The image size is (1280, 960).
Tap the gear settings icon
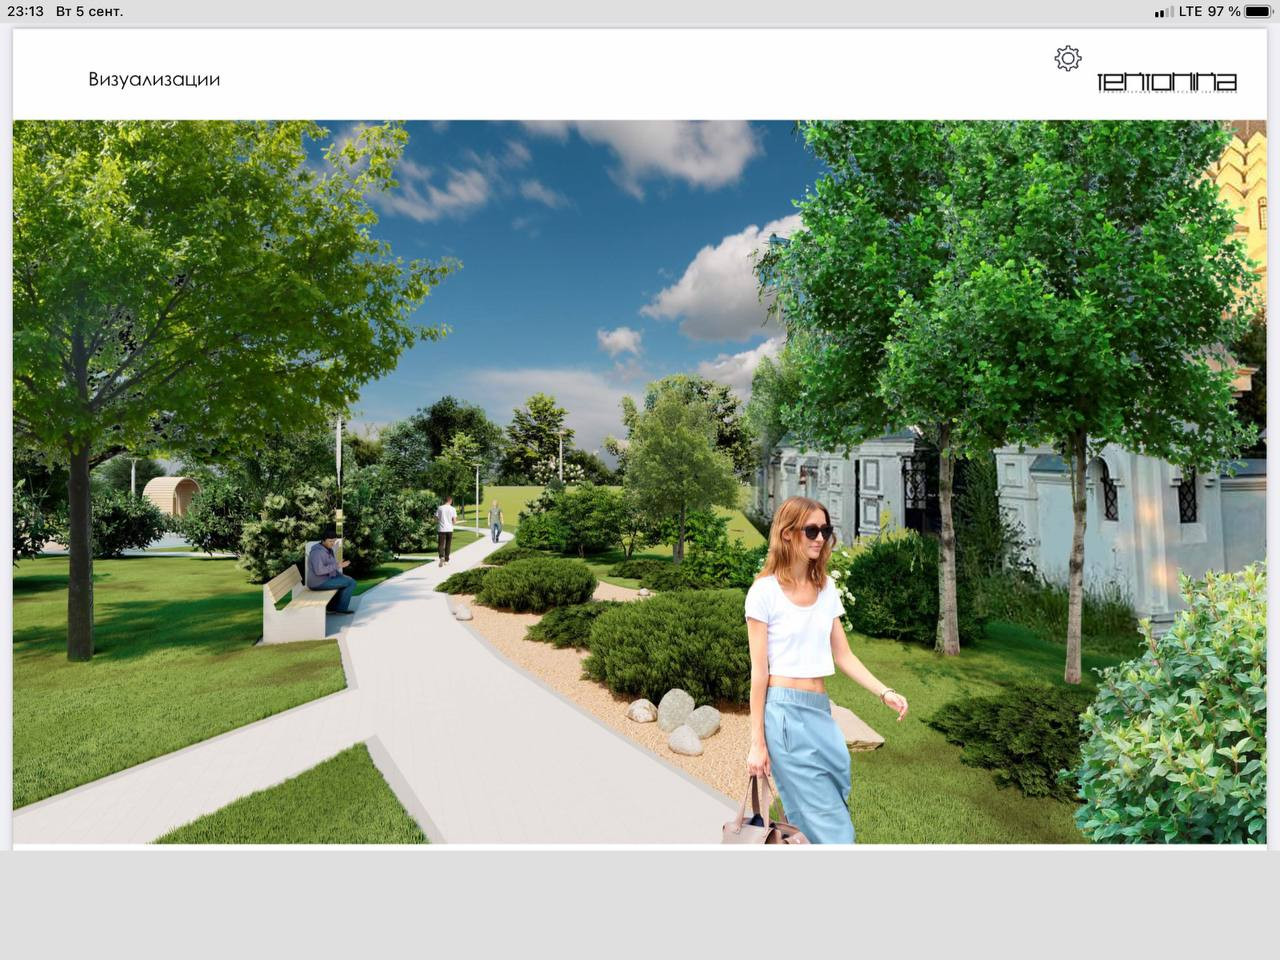click(x=1068, y=59)
